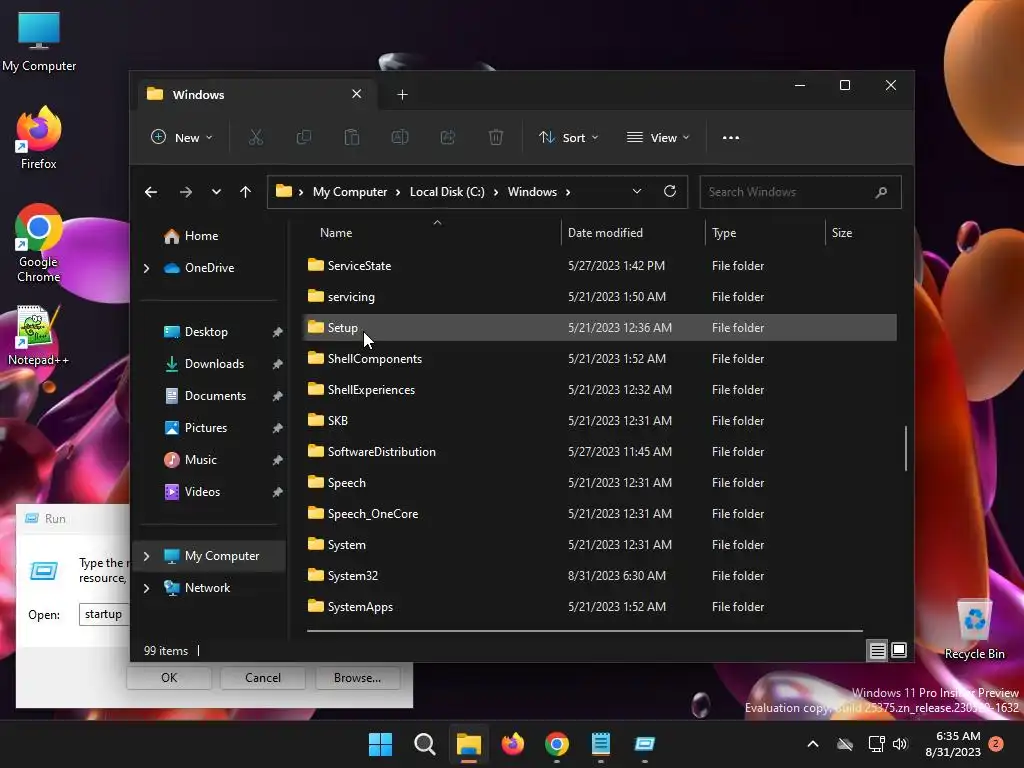The width and height of the screenshot is (1024, 768).
Task: Go forward with the right arrow
Action: pyautogui.click(x=185, y=192)
